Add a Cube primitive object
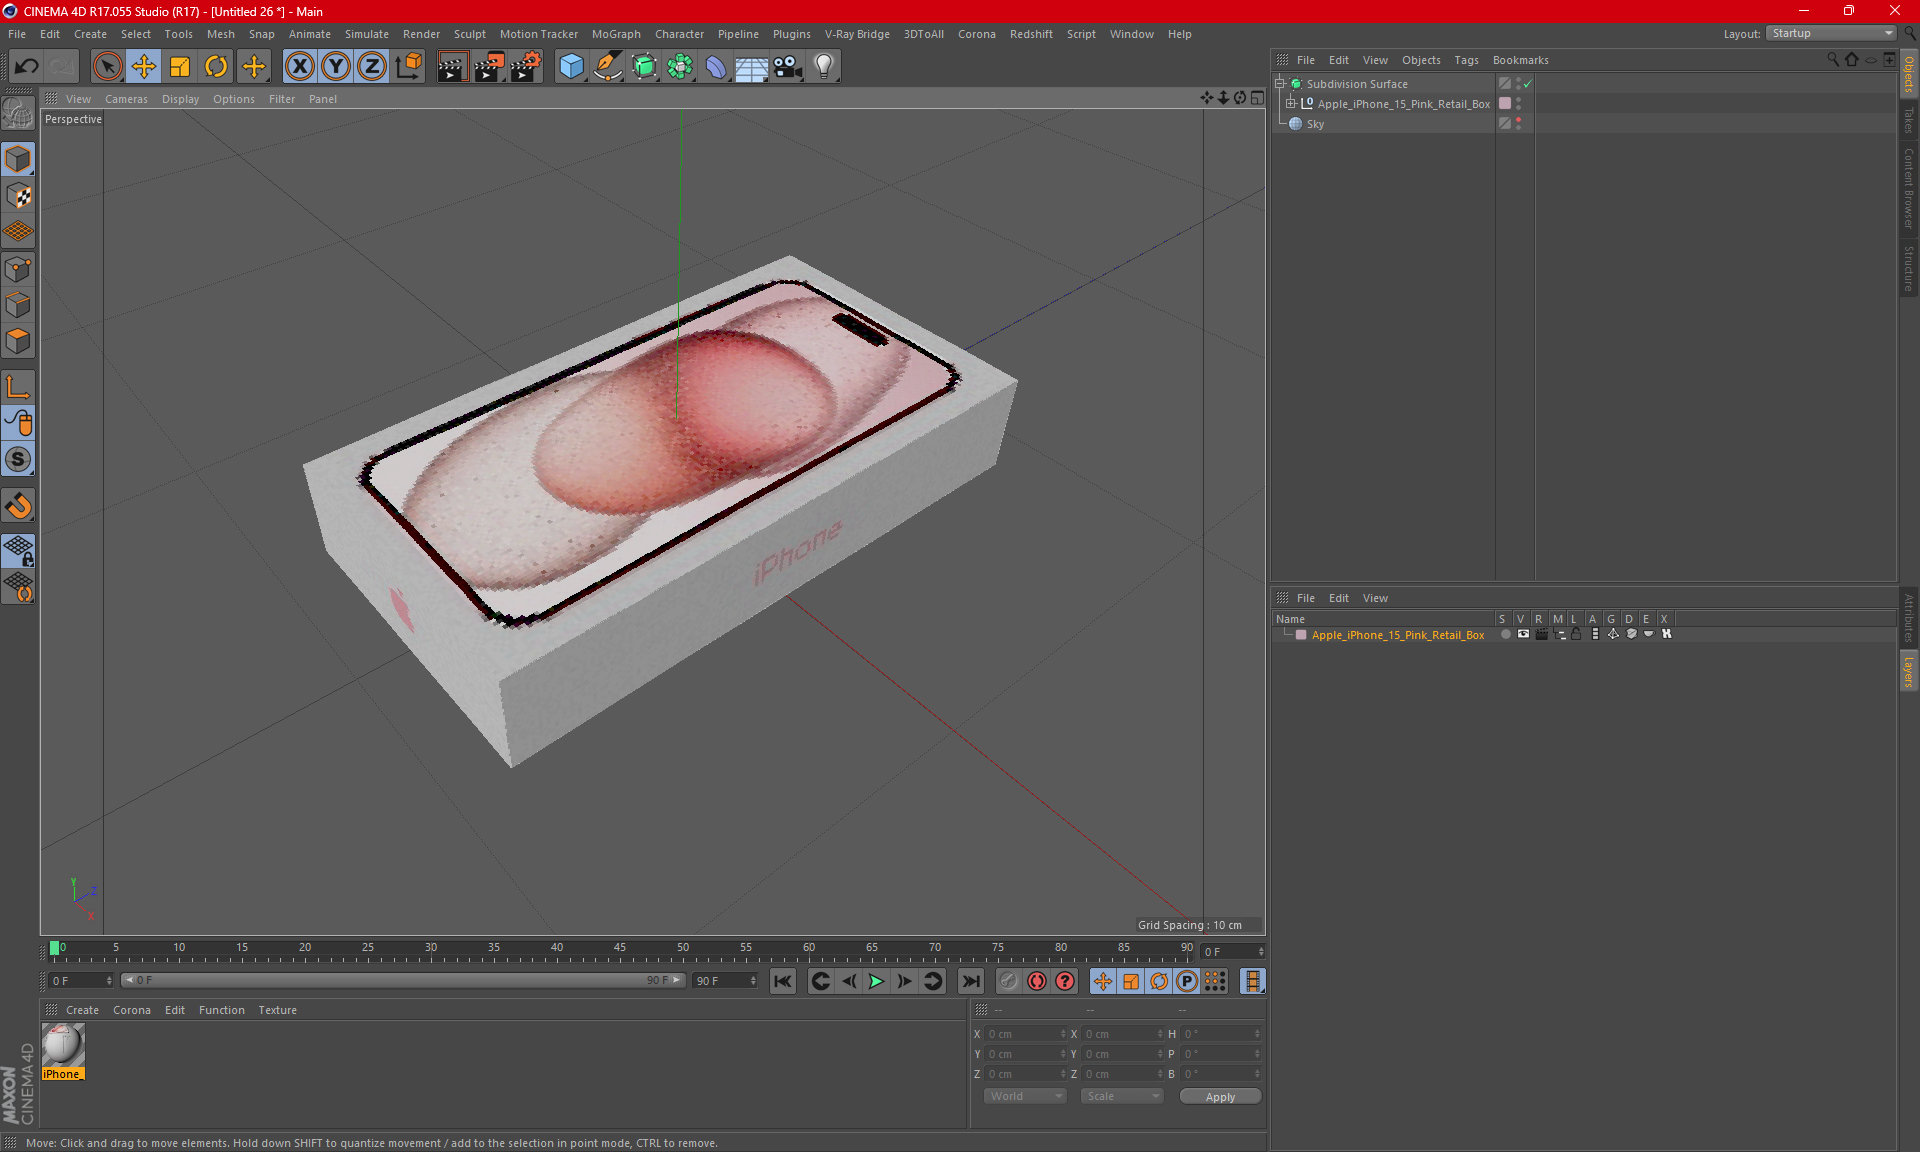This screenshot has width=1920, height=1152. click(571, 66)
